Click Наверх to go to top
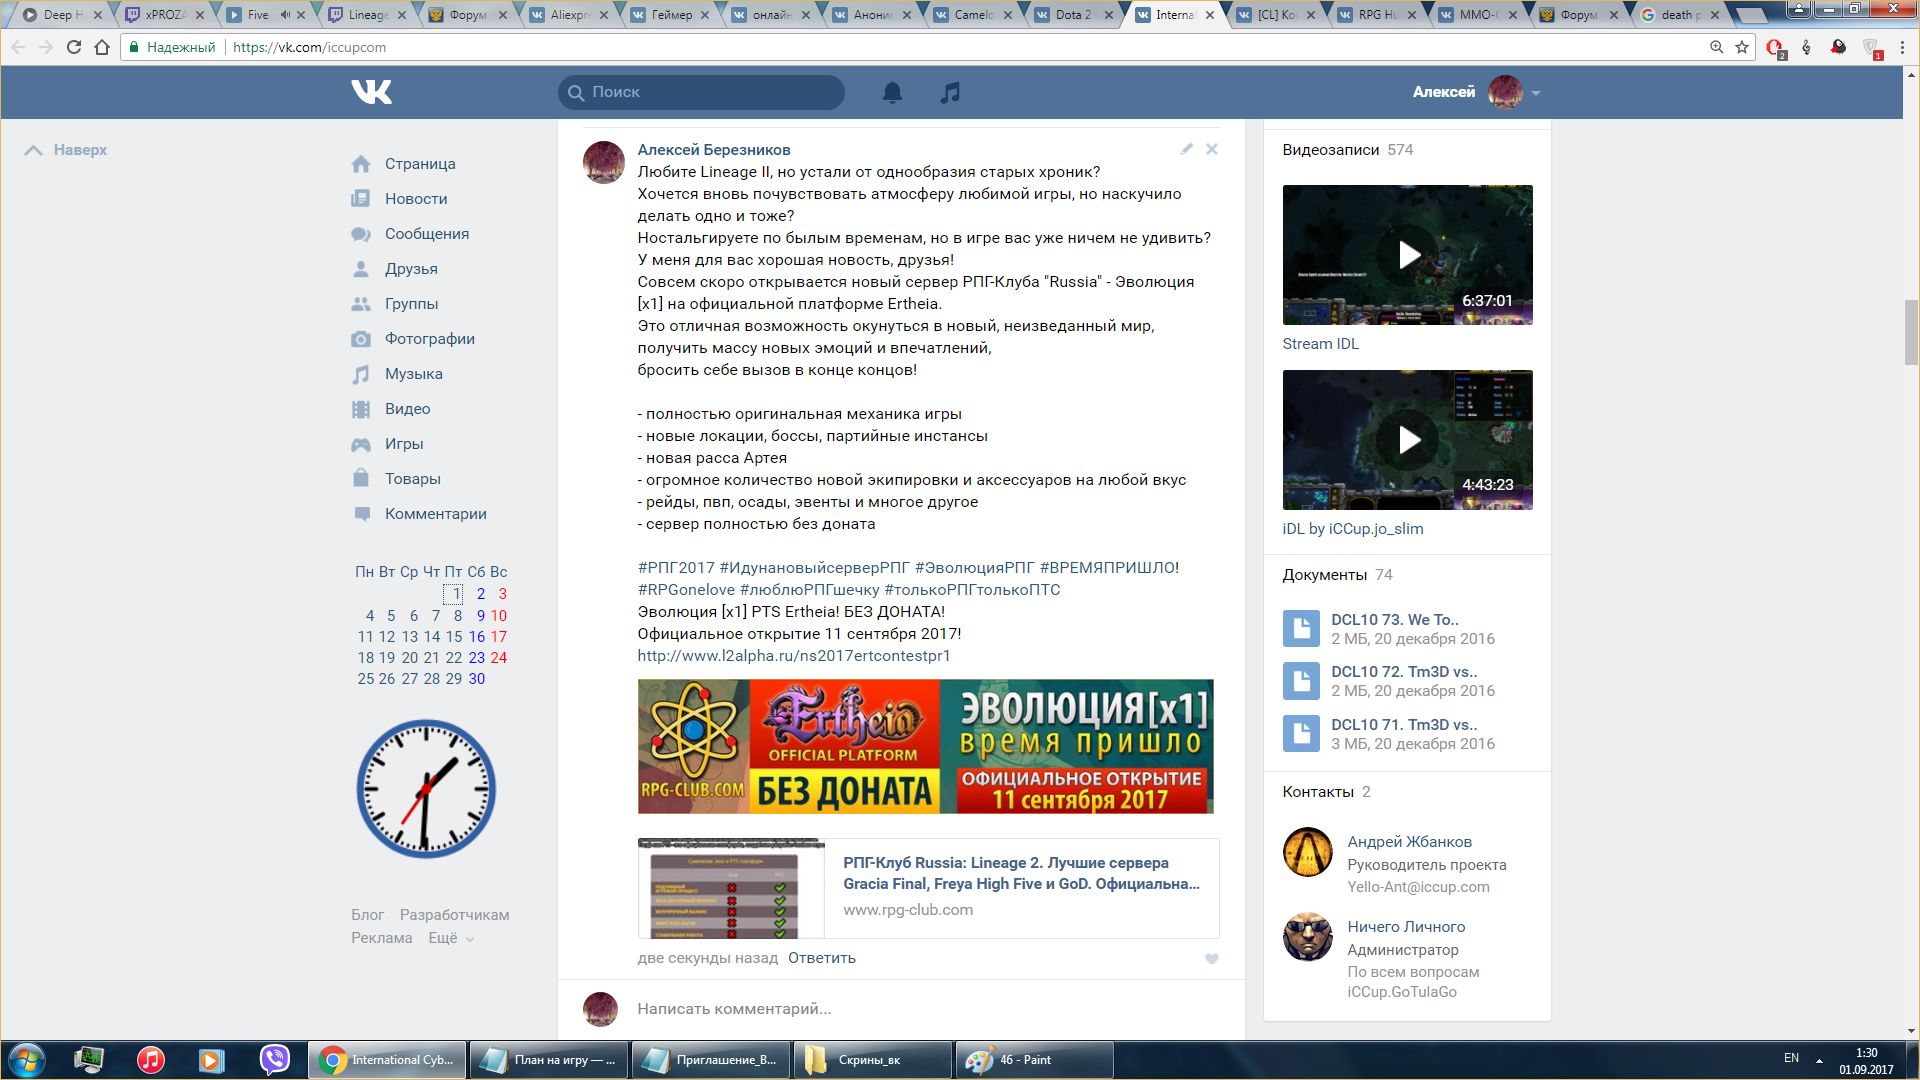Screen dimensions: 1920x1080 pos(66,150)
